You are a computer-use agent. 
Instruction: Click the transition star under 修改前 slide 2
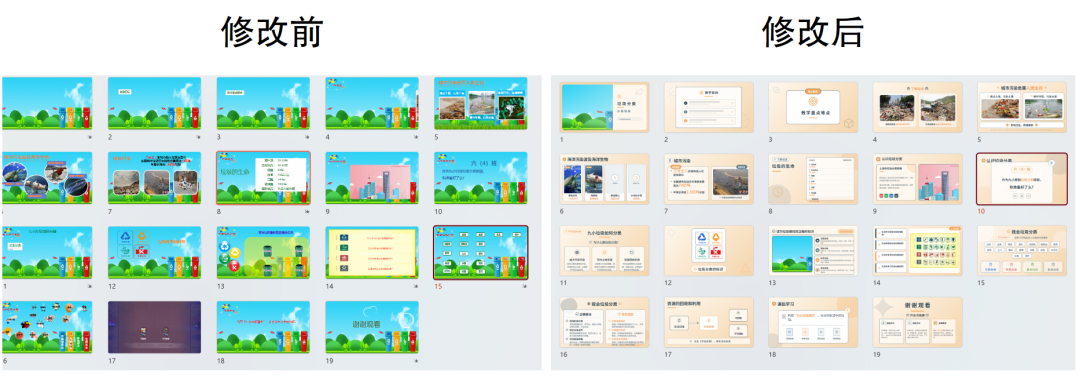(x=197, y=137)
